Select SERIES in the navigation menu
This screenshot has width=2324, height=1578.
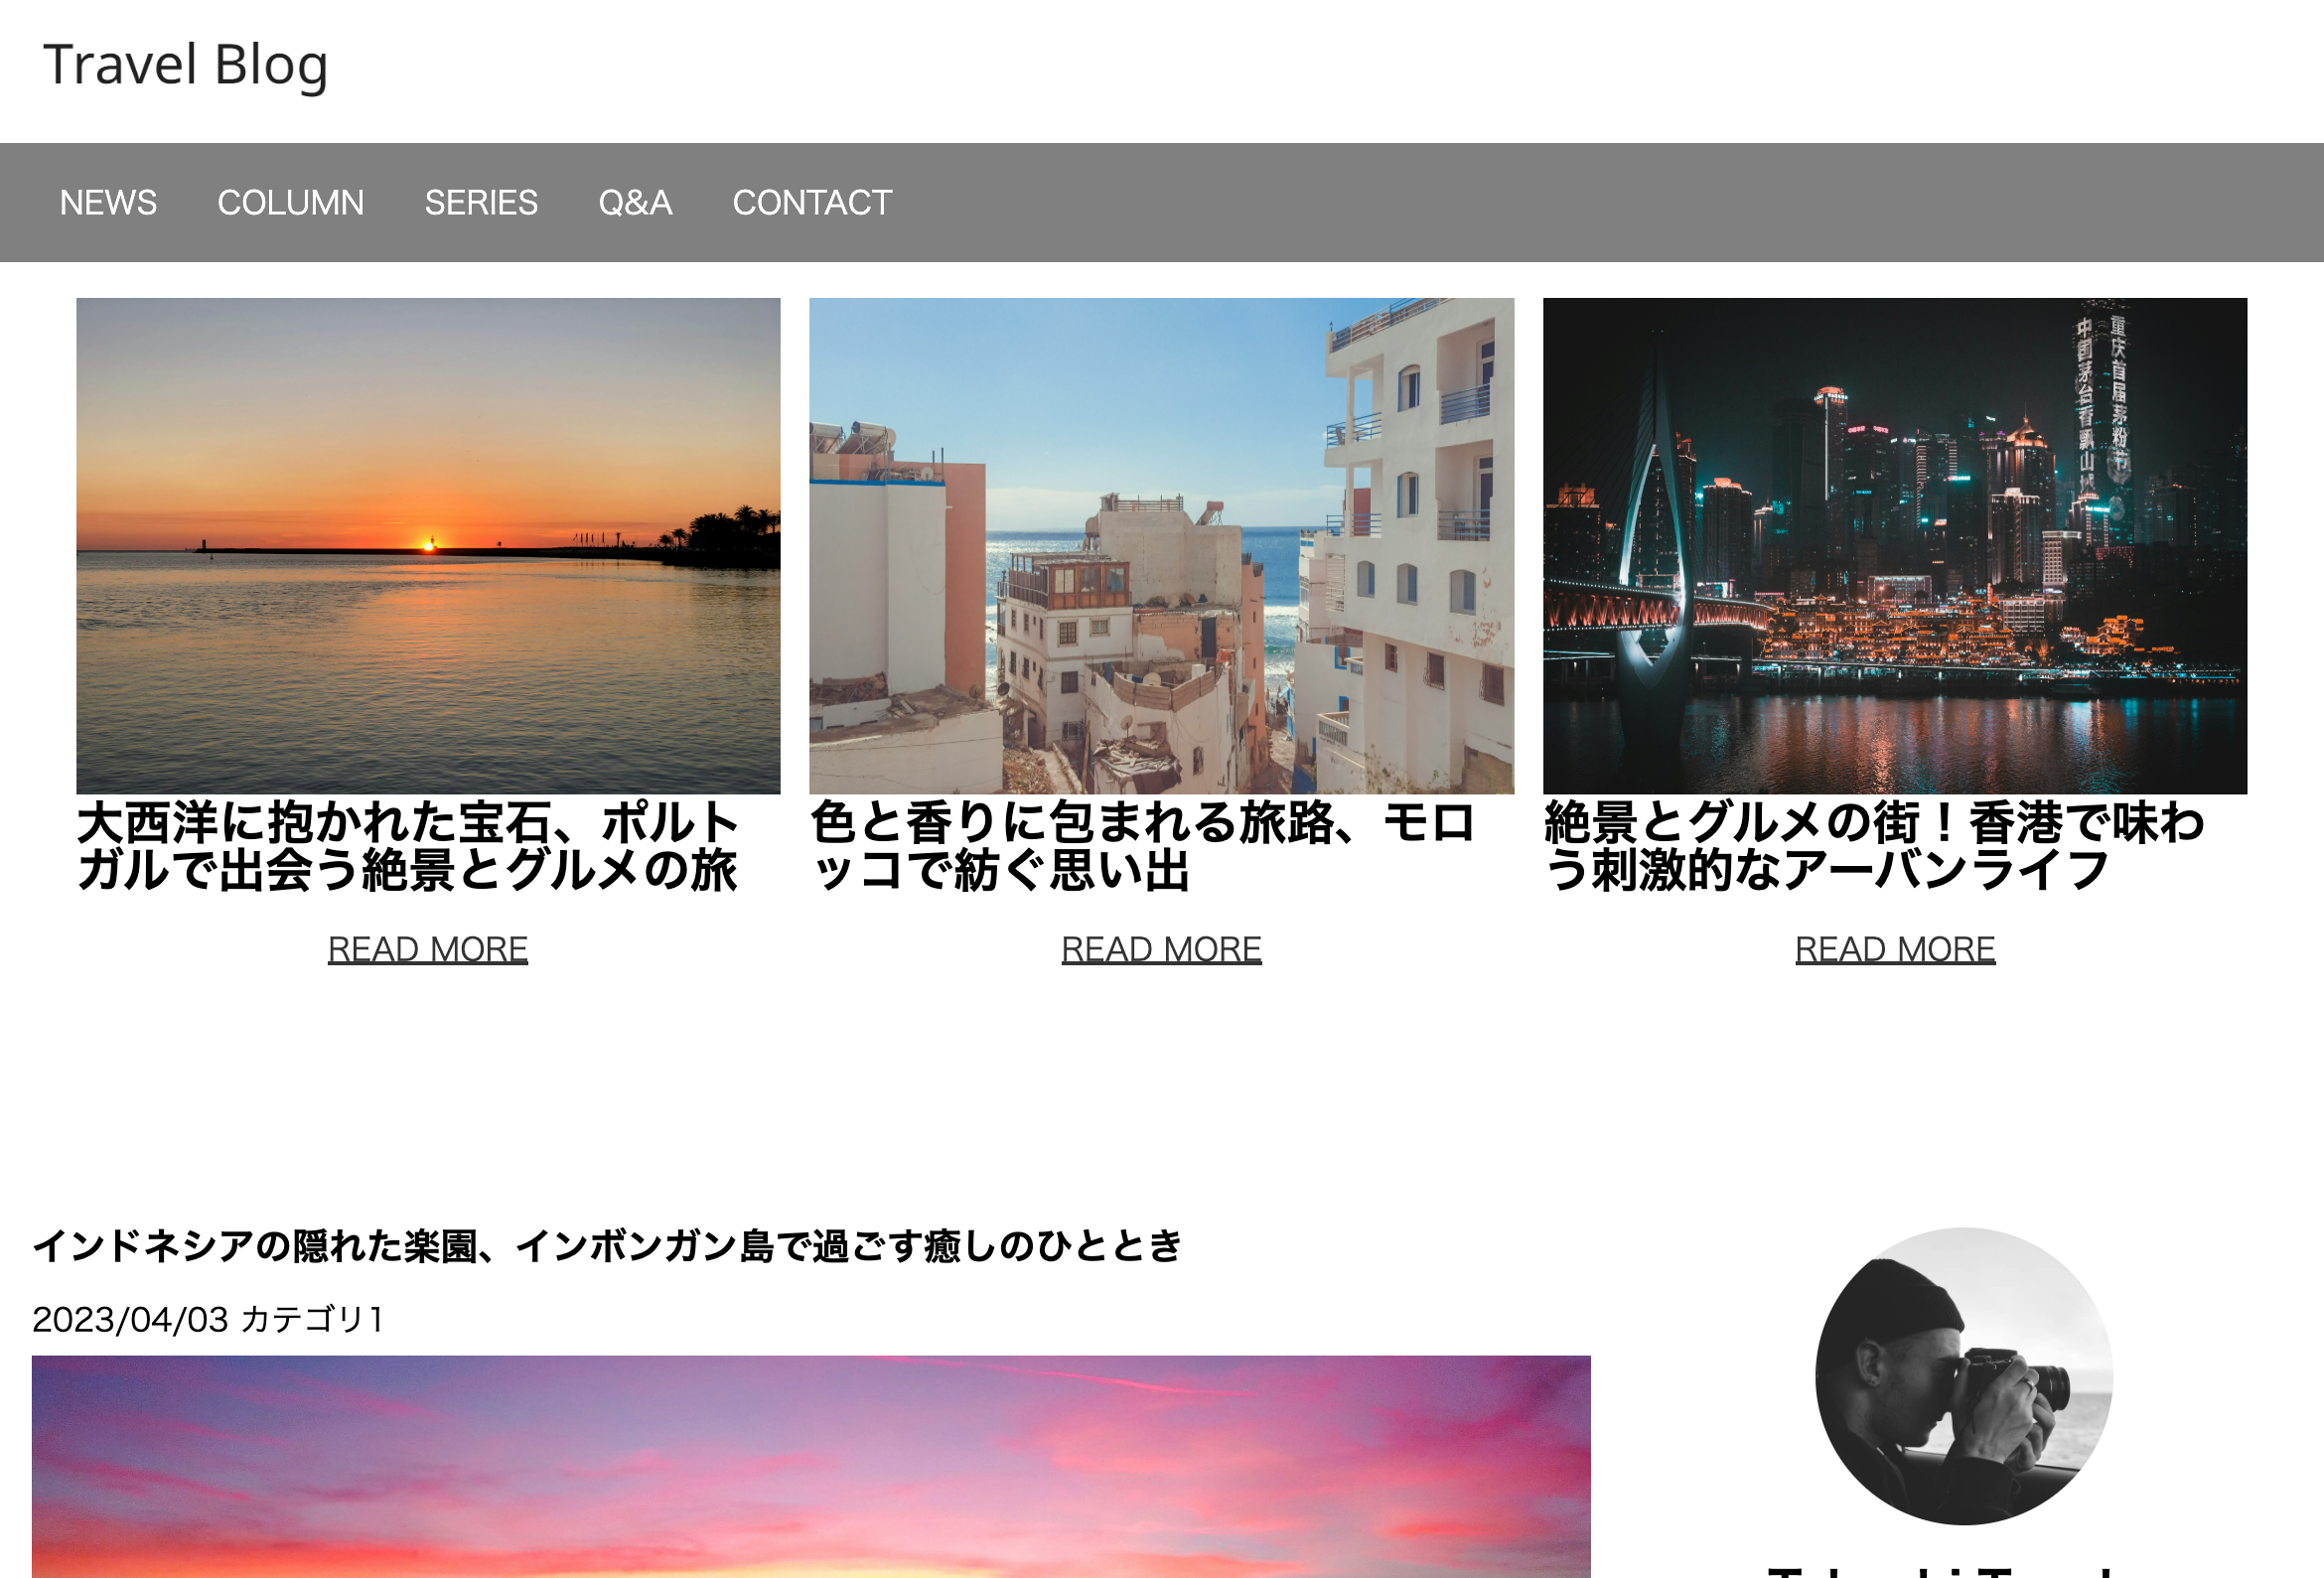[x=482, y=202]
